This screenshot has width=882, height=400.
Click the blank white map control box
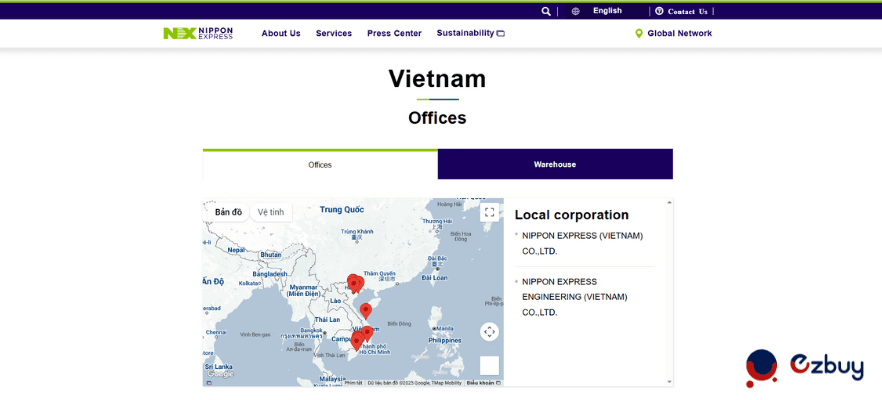pos(489,366)
